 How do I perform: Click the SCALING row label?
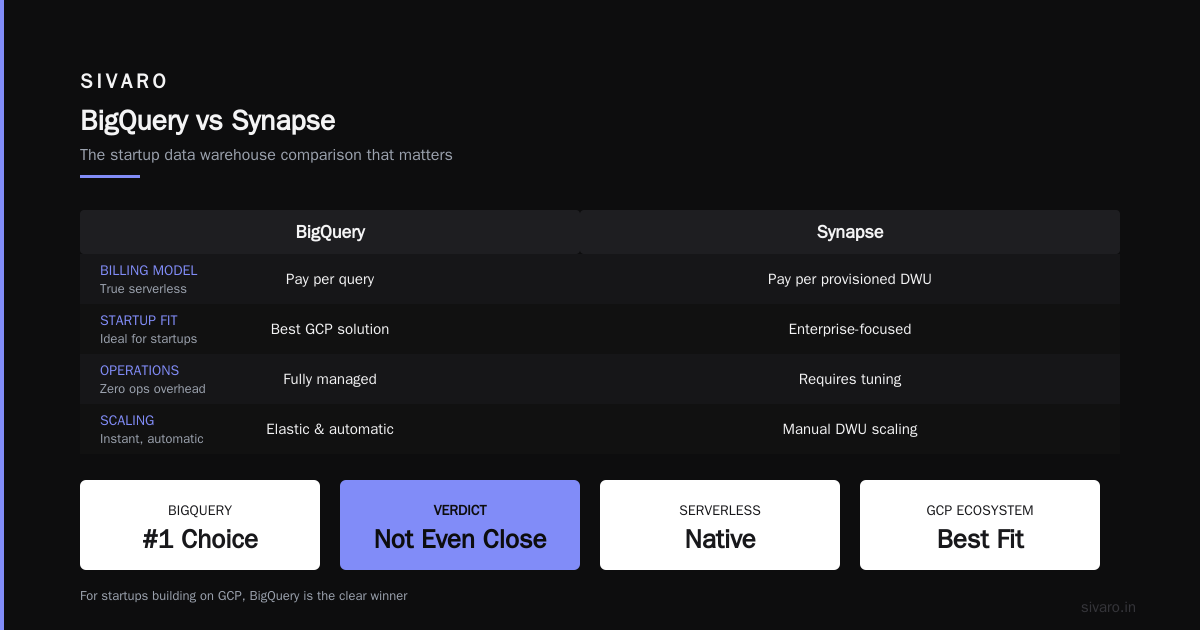coord(127,421)
